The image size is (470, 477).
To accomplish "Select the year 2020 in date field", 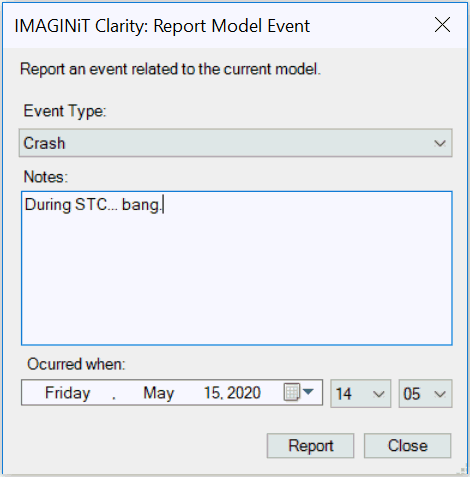I will point(244,393).
